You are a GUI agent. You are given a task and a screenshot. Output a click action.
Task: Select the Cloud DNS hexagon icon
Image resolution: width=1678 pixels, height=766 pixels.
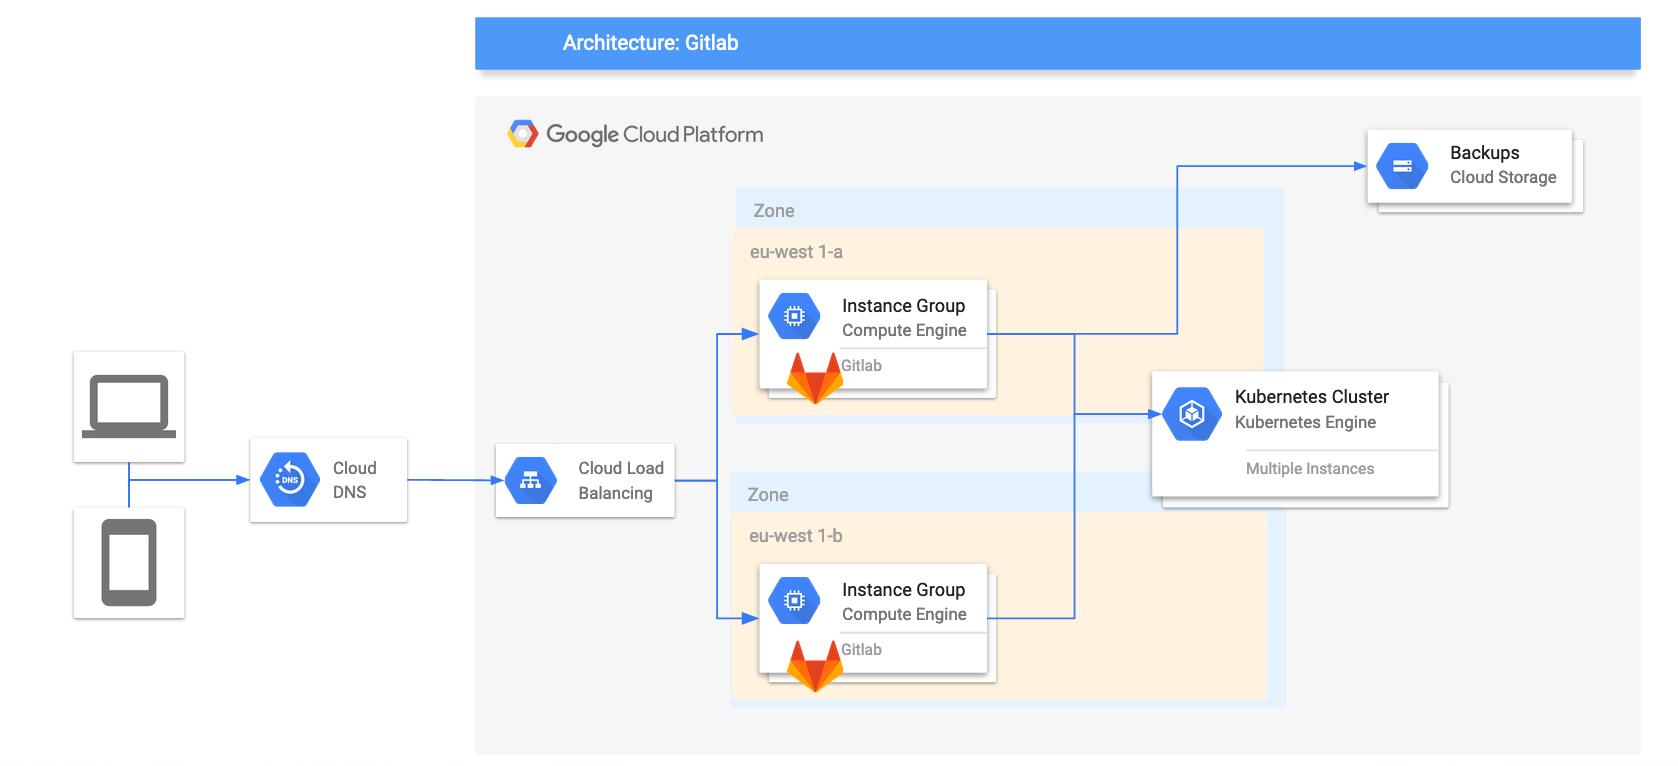click(x=290, y=480)
